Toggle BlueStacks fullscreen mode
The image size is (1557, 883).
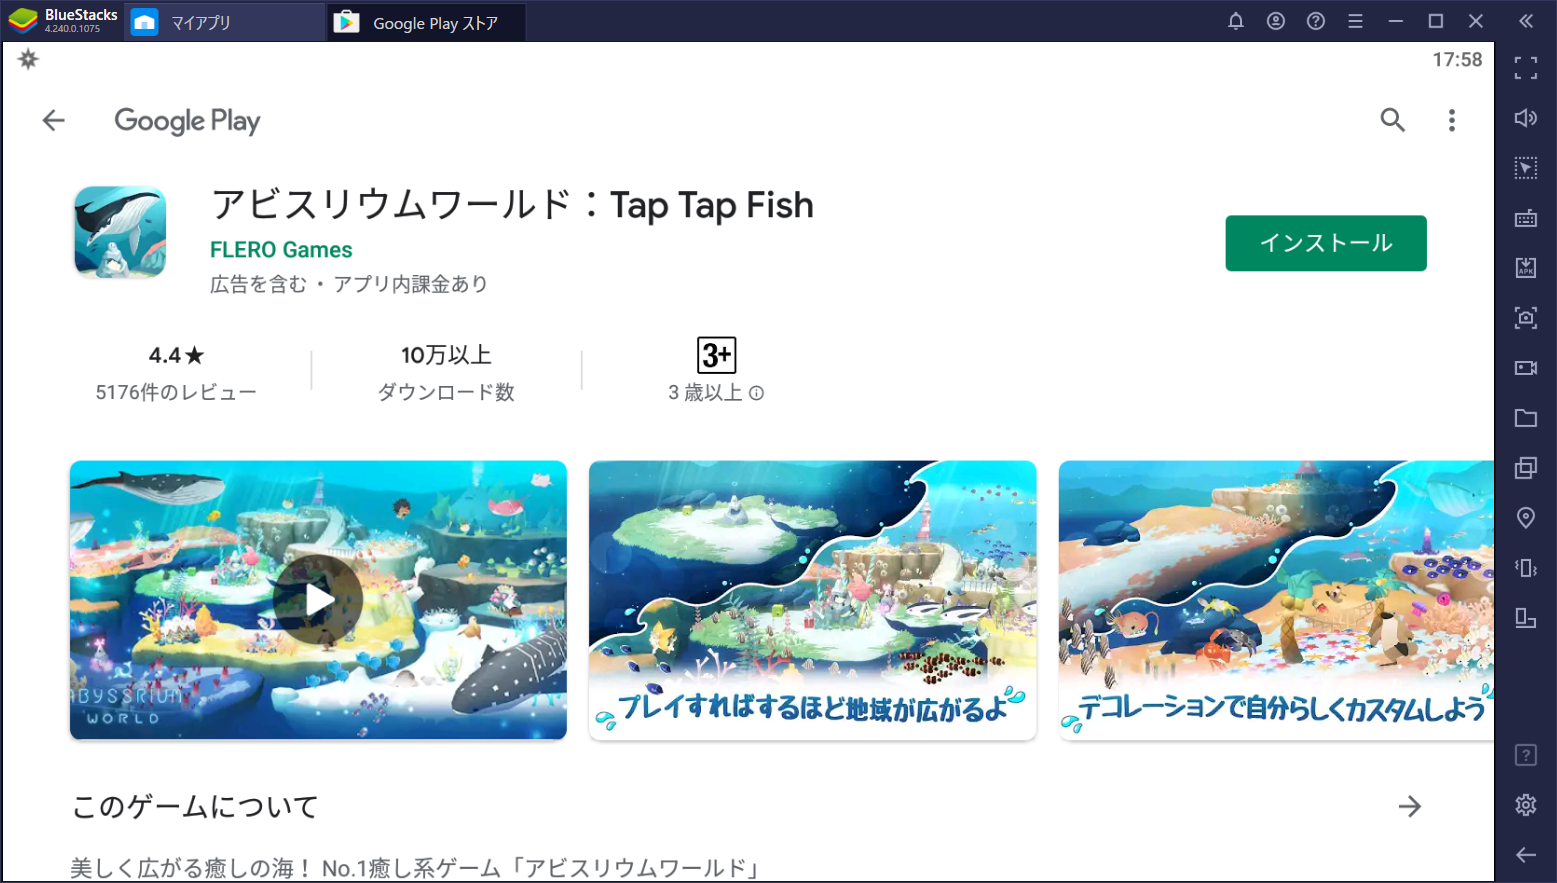click(1526, 68)
